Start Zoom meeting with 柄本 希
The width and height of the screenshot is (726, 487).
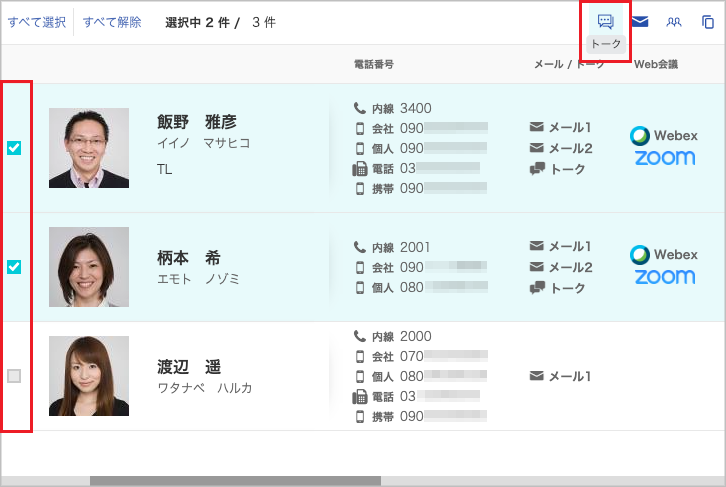(x=664, y=277)
